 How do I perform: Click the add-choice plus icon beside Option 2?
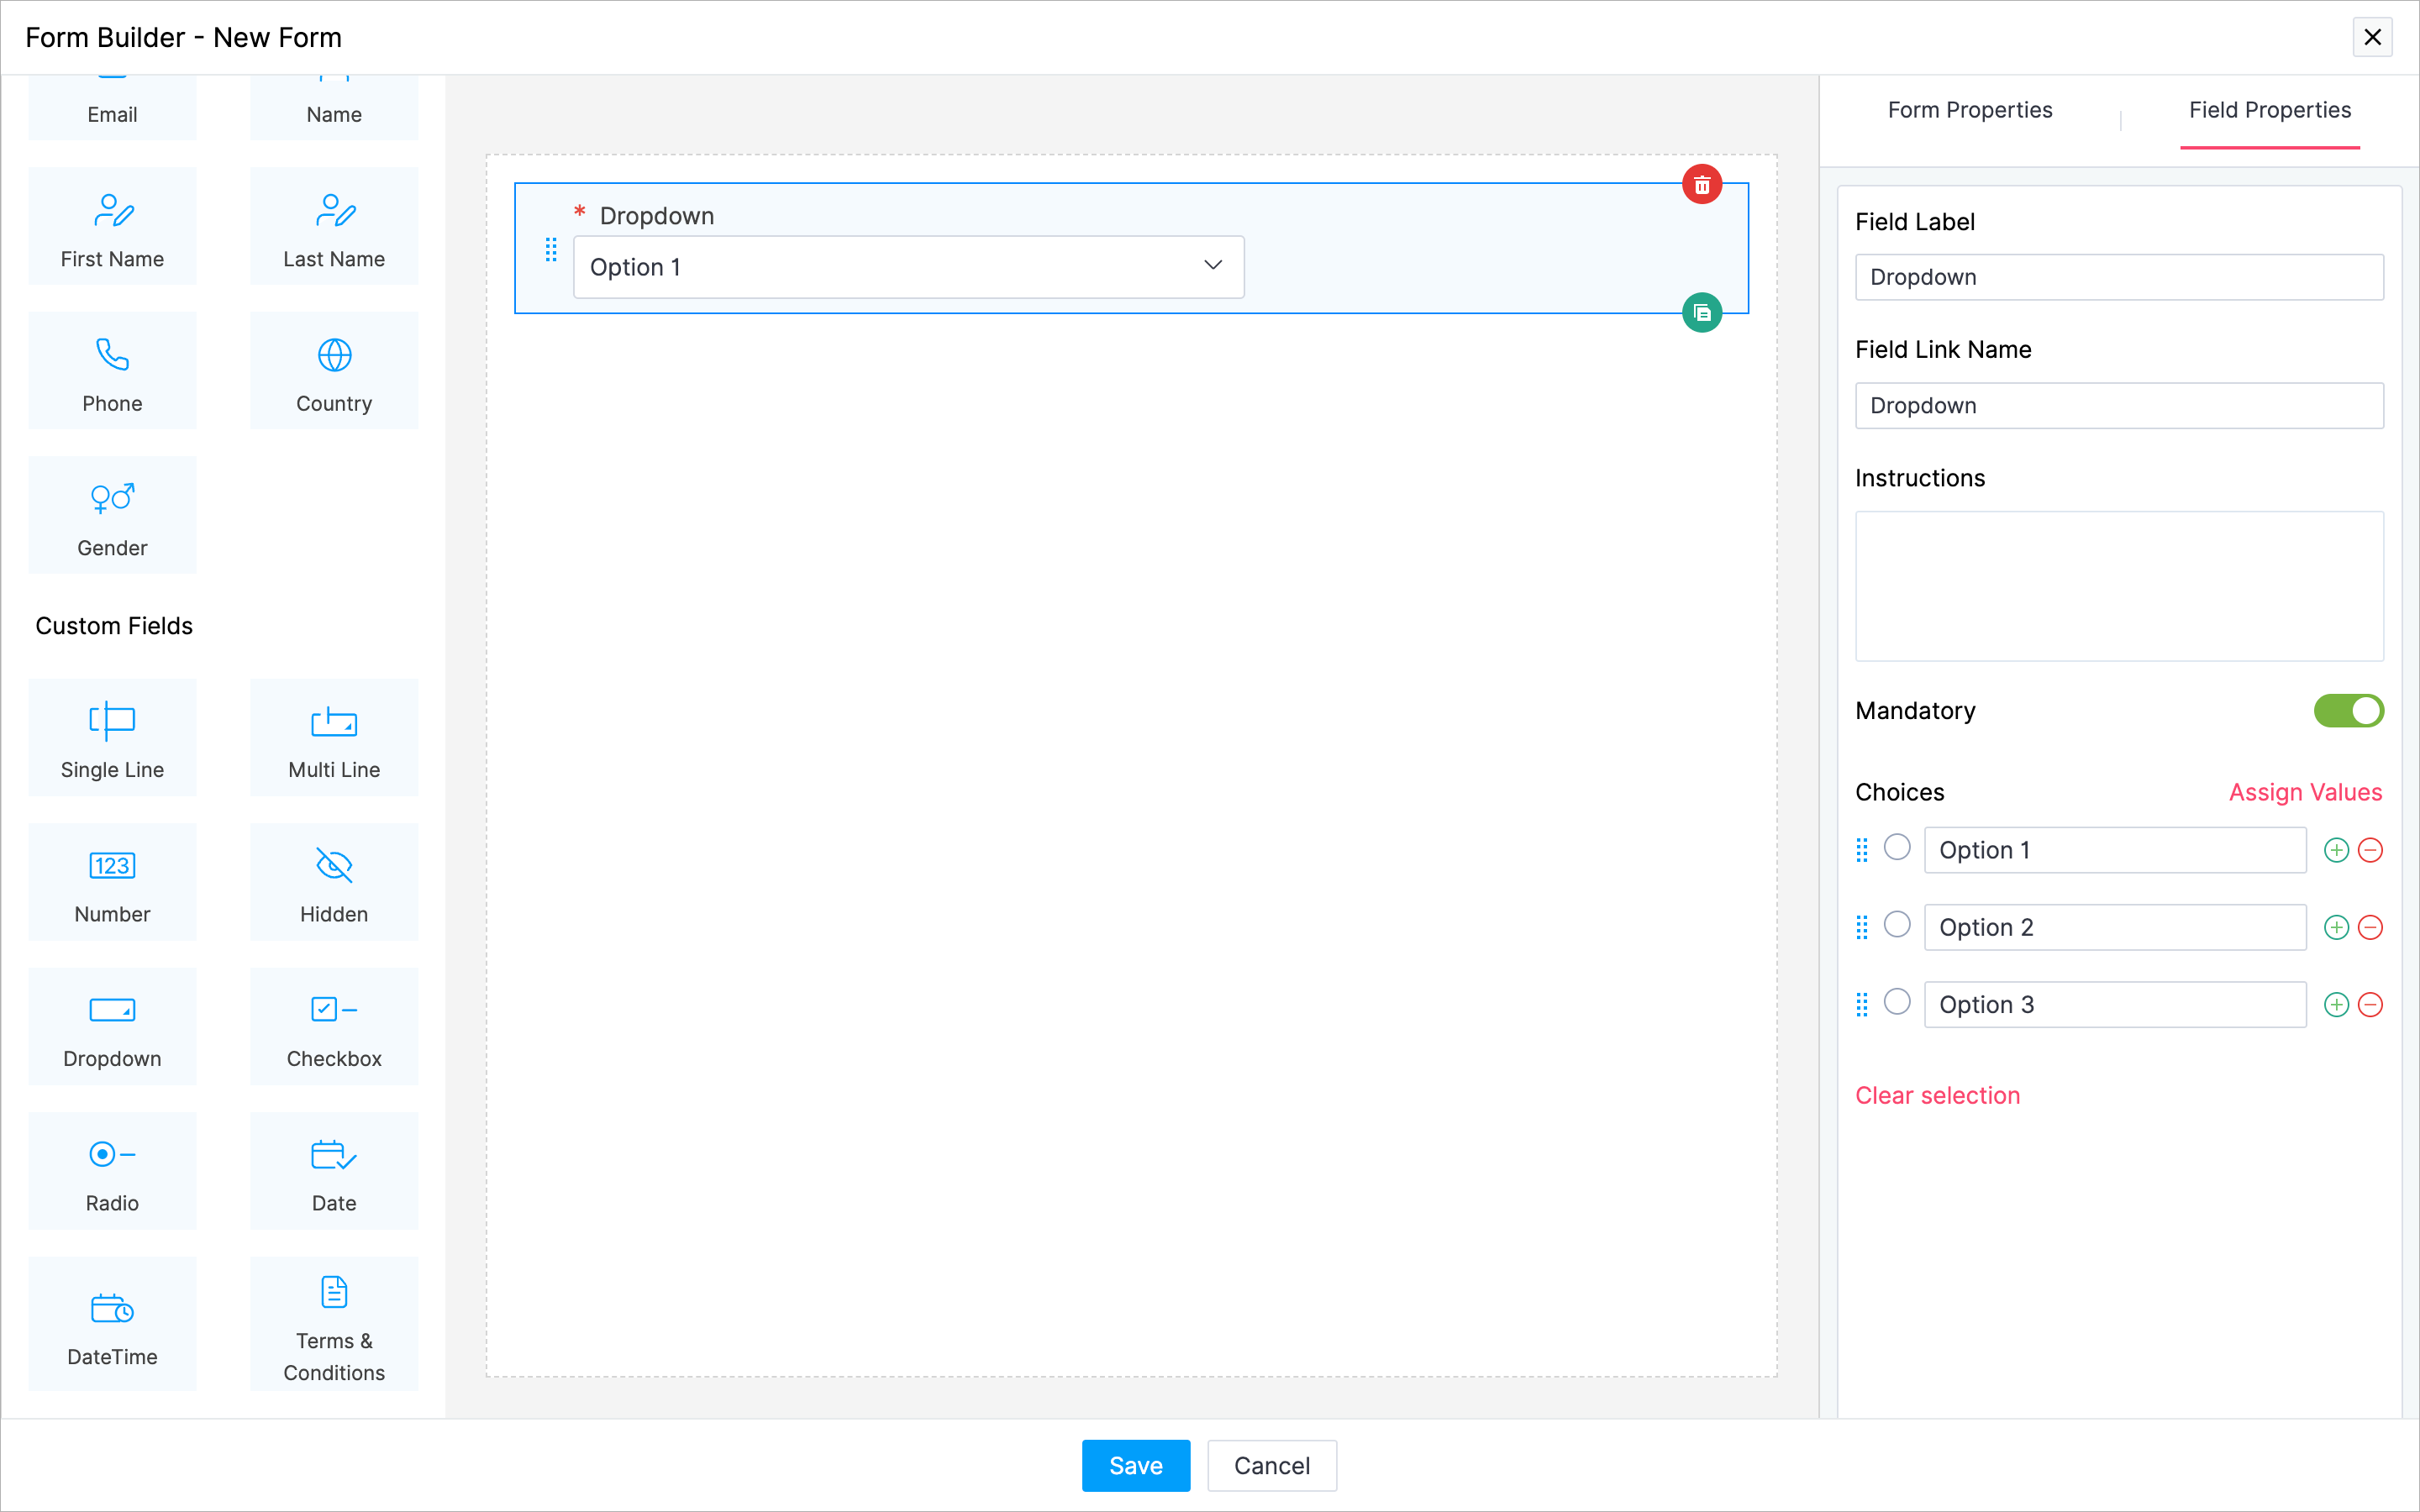(x=2335, y=928)
